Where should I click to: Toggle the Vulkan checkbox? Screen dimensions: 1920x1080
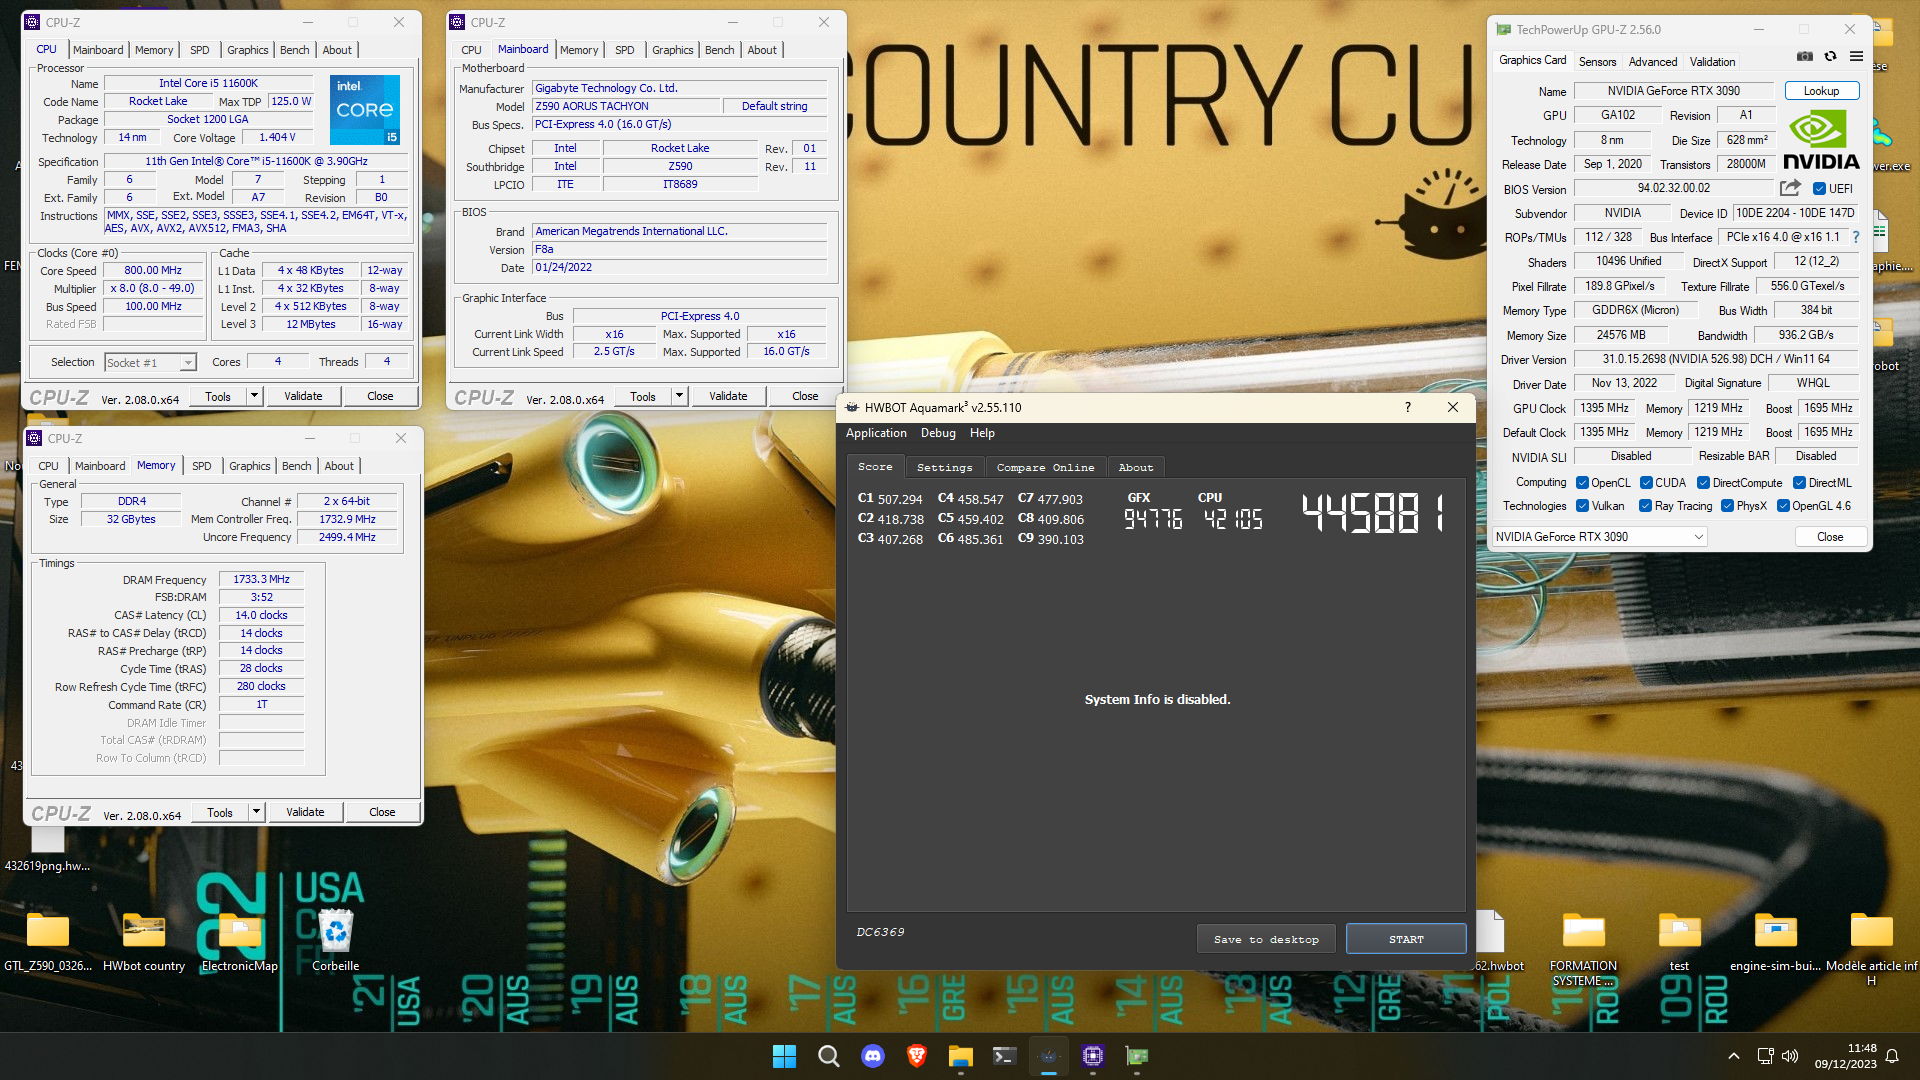pos(1582,506)
